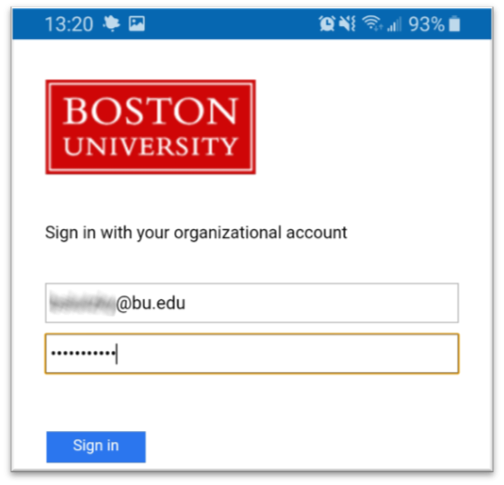Tap the alarm clock status icon

point(327,24)
